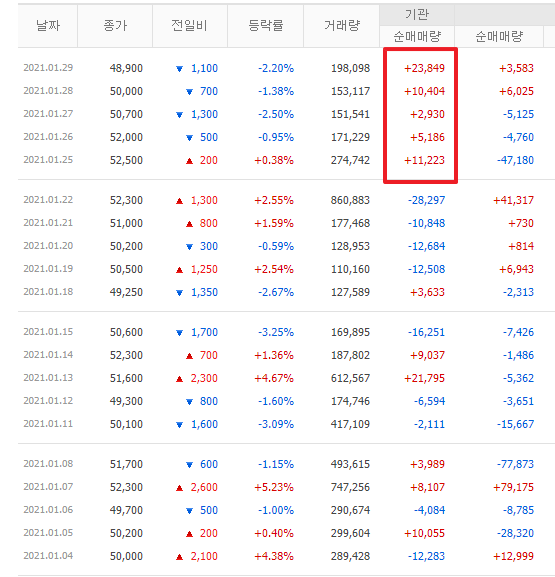Click the 전일비 column header

[190, 26]
